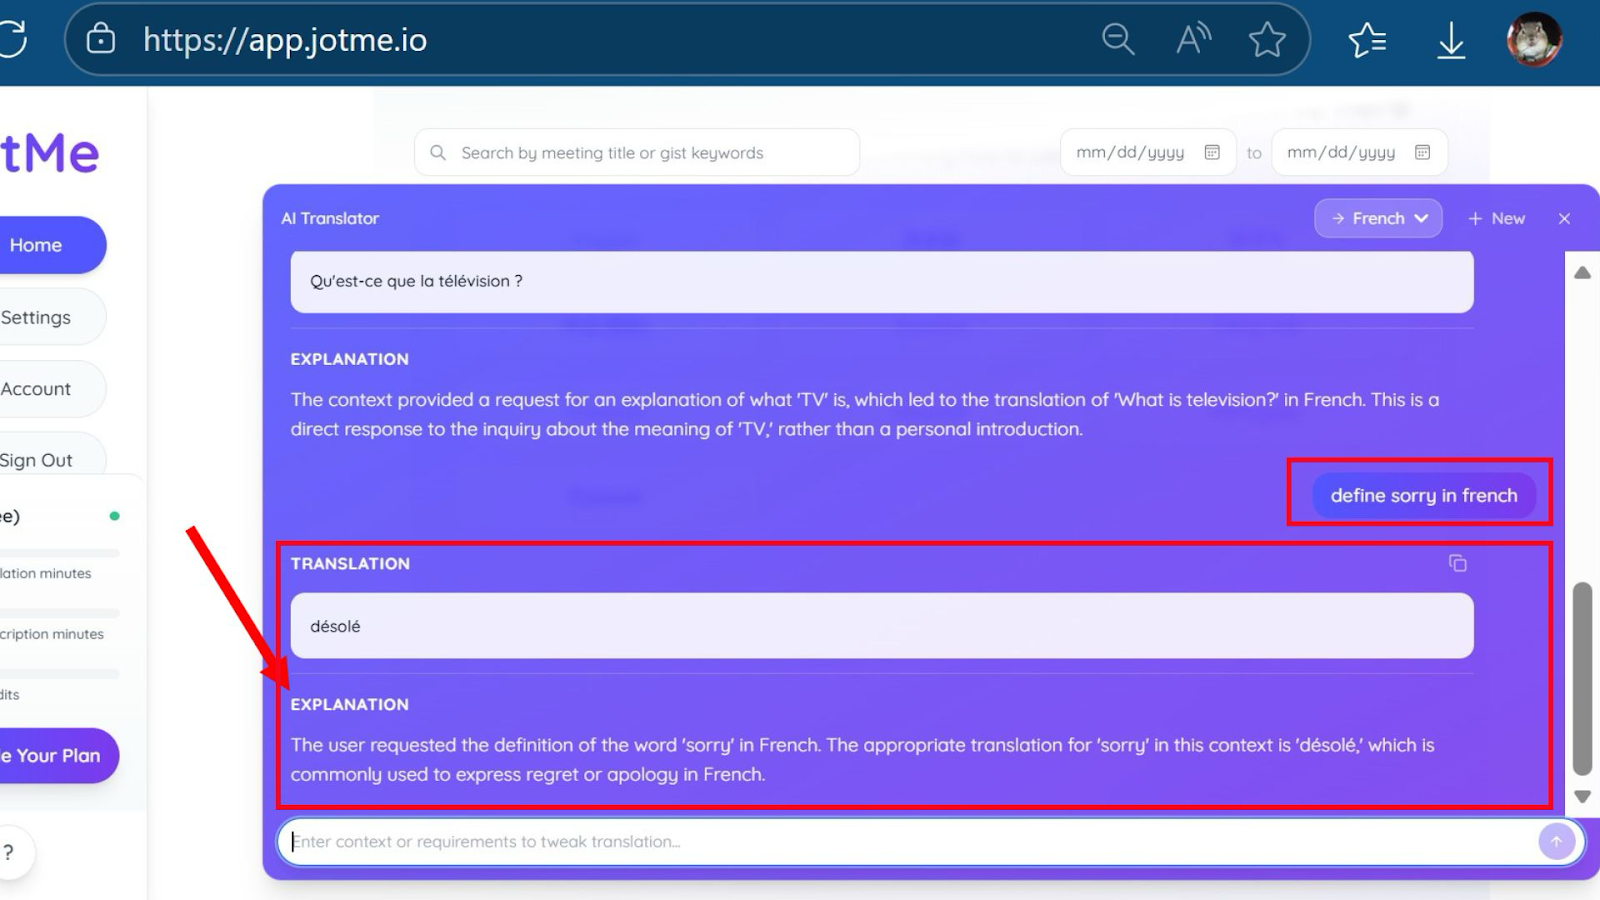Add this page to browser favorites
Viewport: 1600px width, 900px height.
[1267, 40]
